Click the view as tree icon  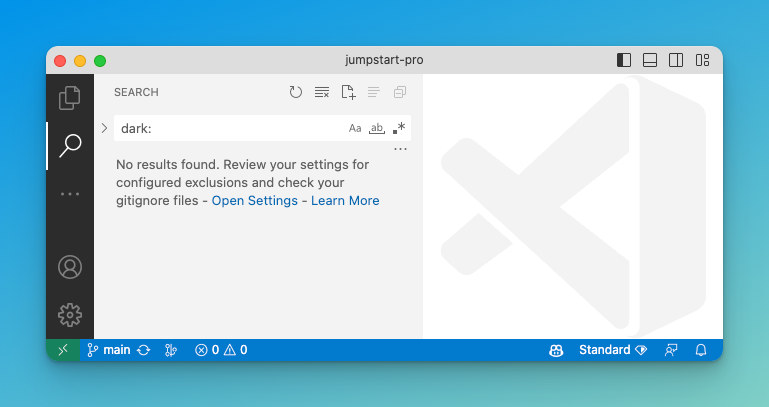tap(374, 92)
